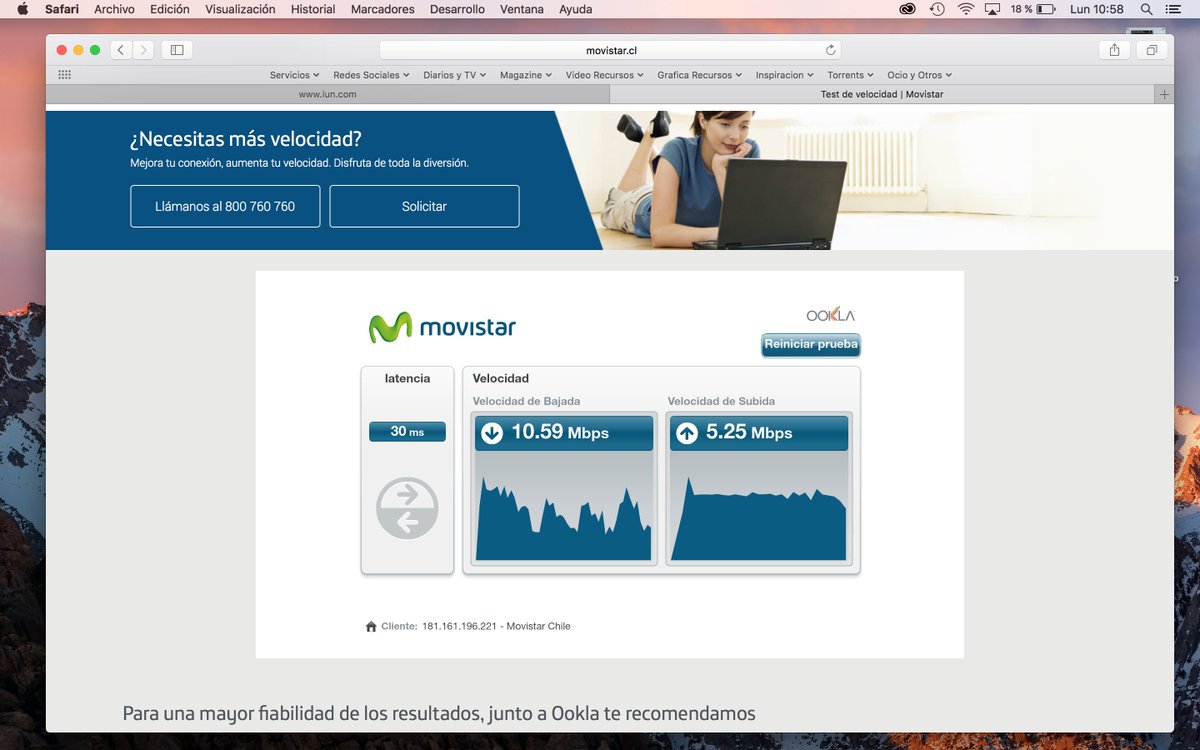The height and width of the screenshot is (750, 1200).
Task: Open Notification Center icon
Action: click(1174, 9)
